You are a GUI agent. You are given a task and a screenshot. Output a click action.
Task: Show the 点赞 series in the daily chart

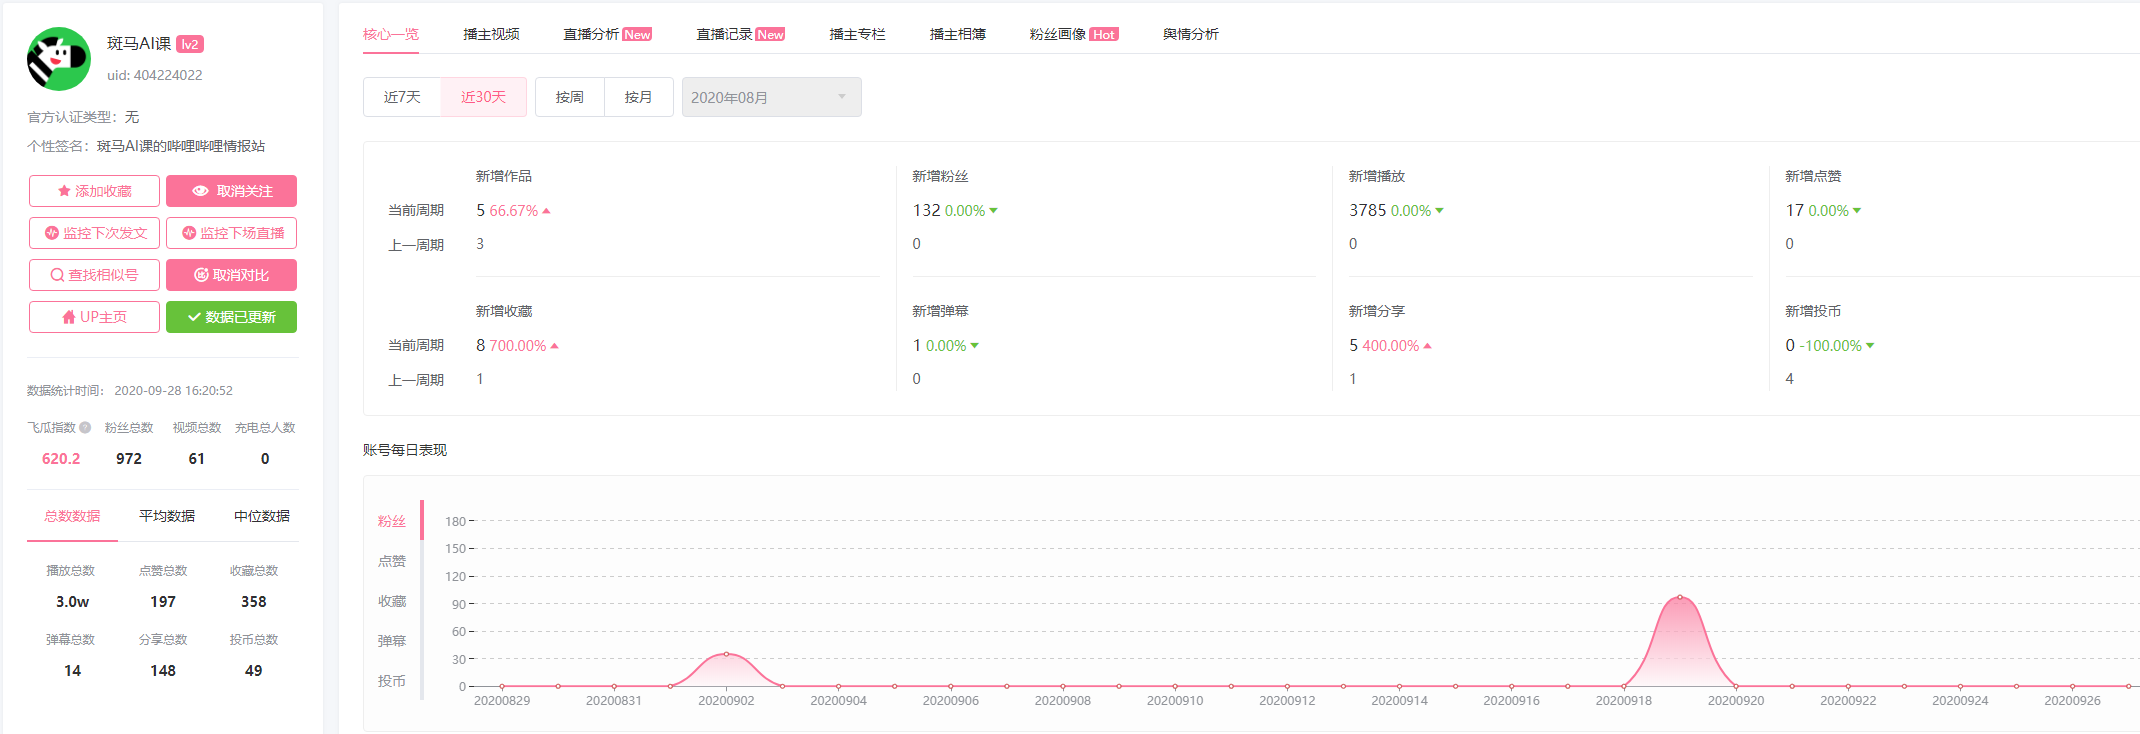coord(392,561)
